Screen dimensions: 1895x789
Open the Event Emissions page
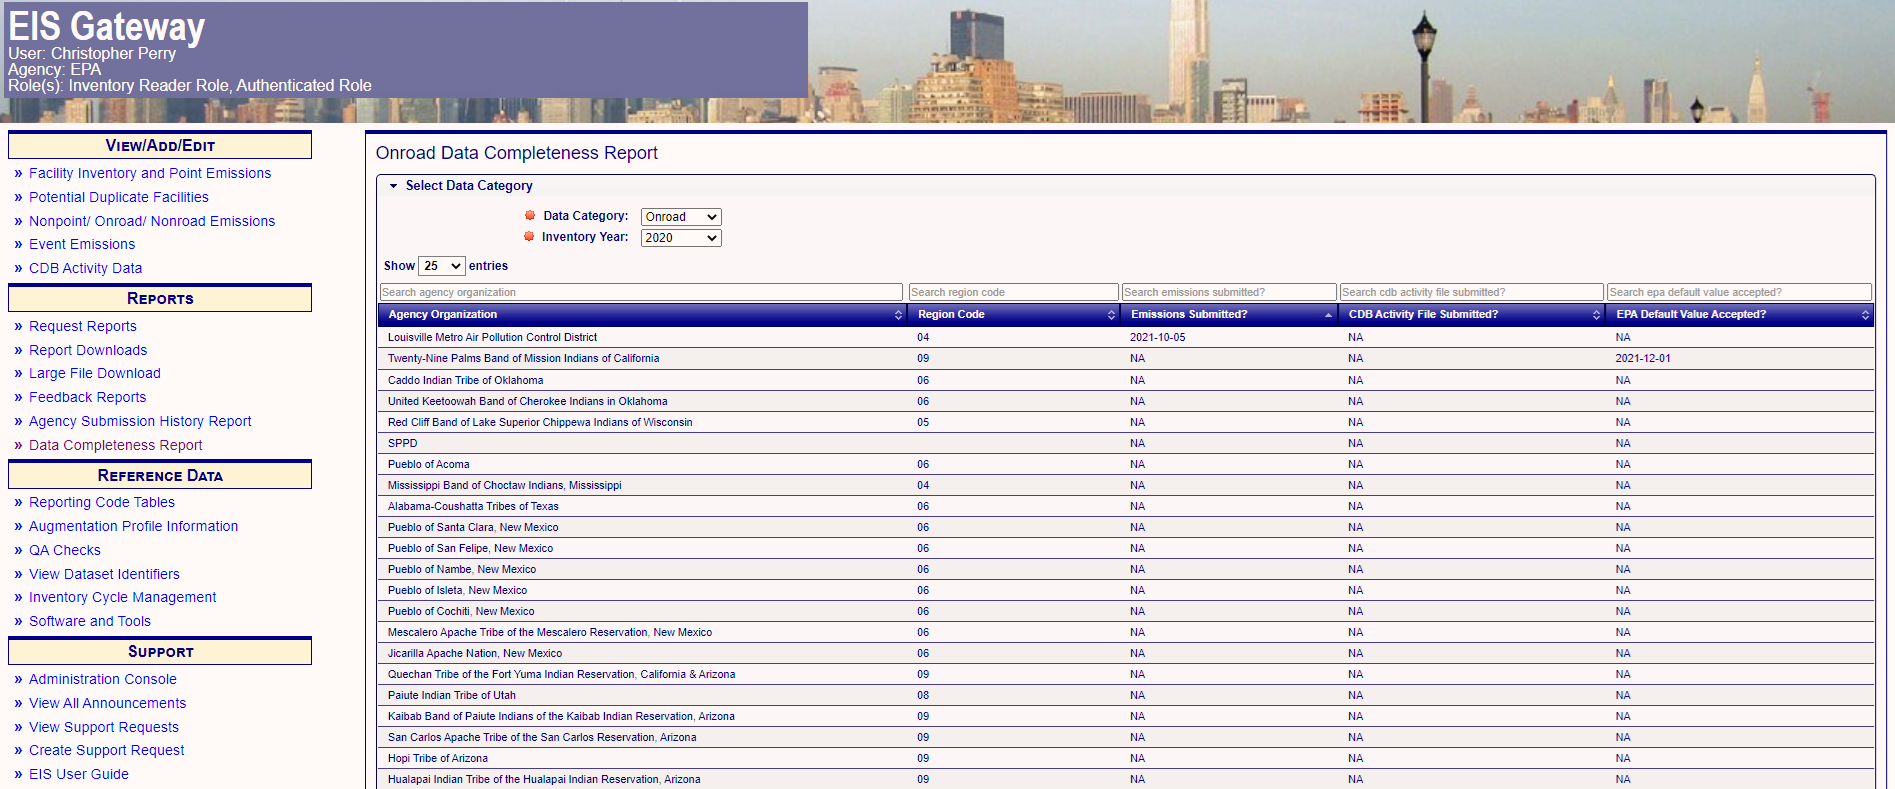[82, 244]
